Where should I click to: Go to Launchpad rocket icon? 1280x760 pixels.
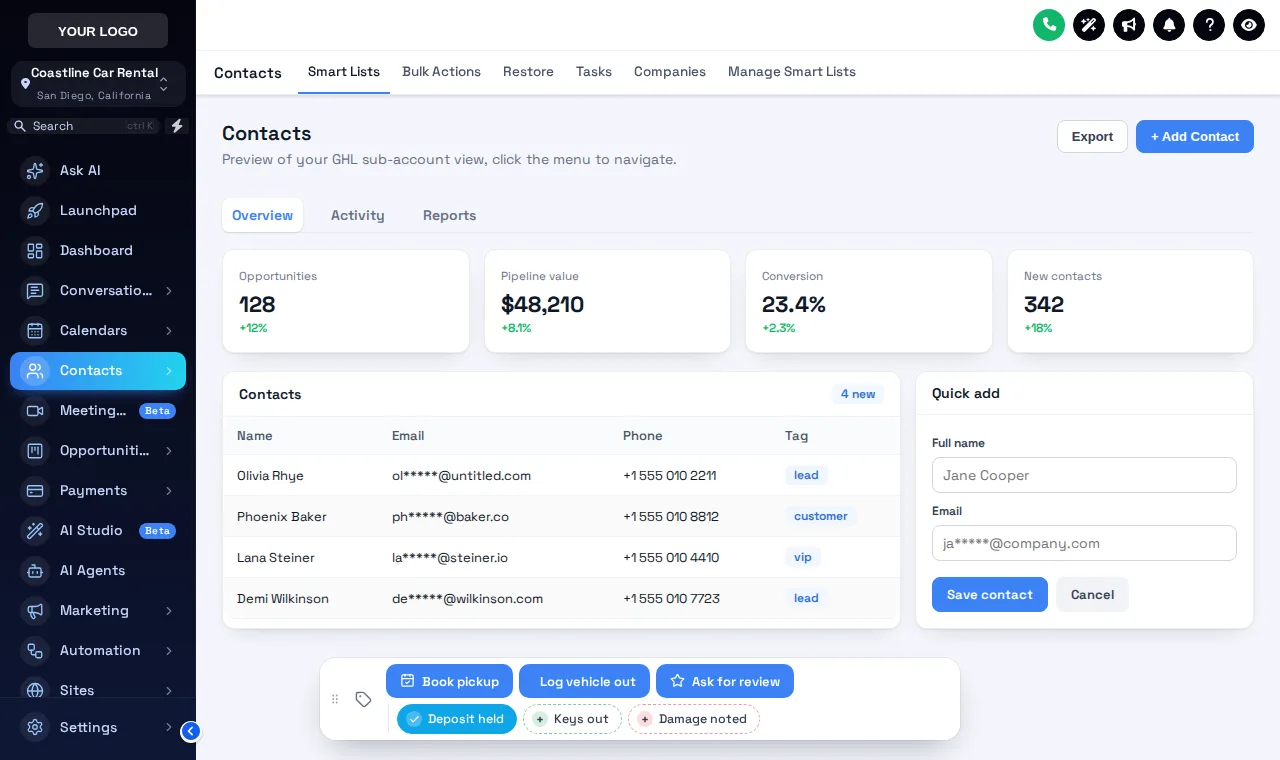click(x=35, y=211)
